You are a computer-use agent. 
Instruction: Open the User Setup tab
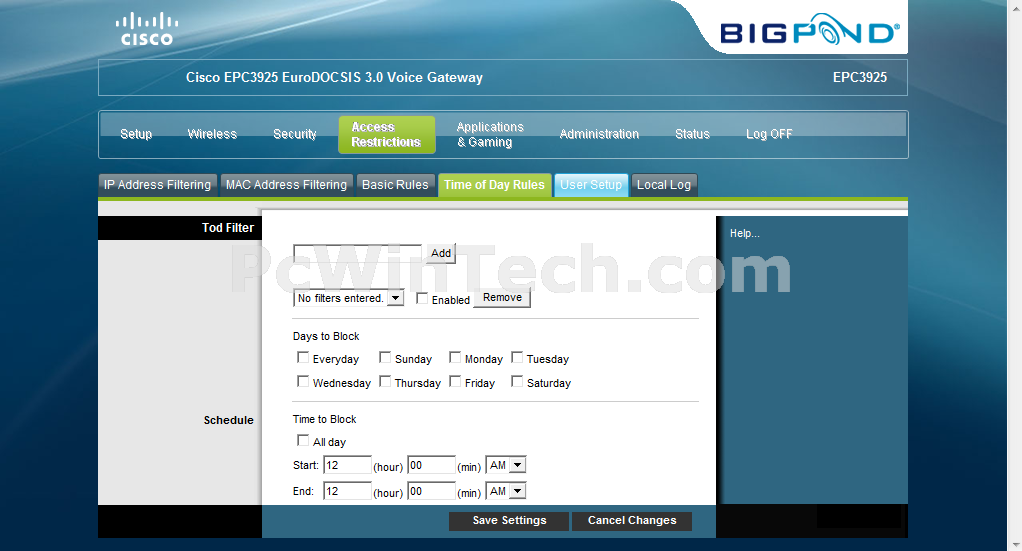(x=591, y=185)
